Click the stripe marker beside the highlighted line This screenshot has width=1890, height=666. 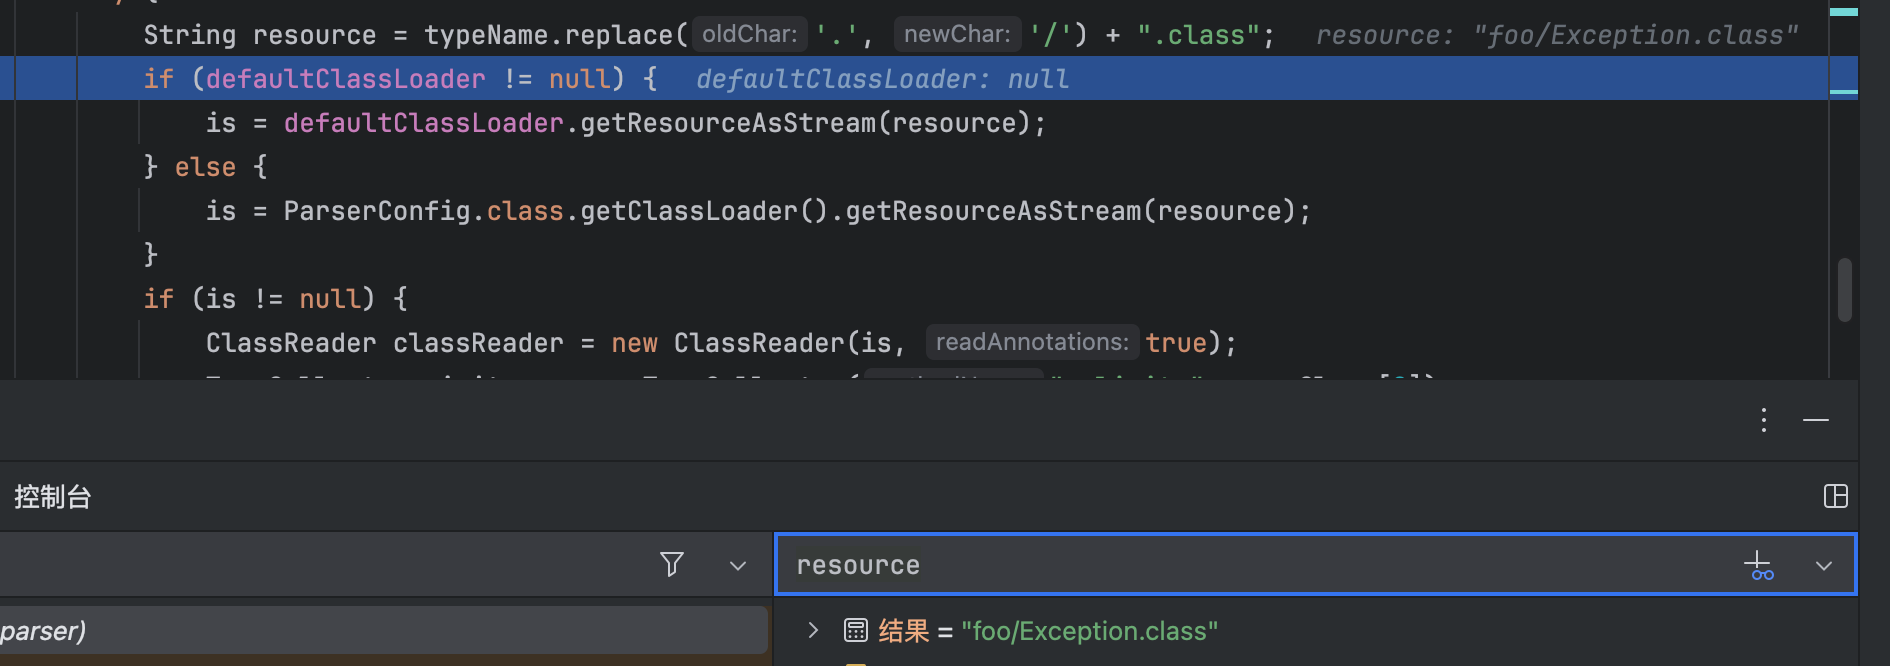(x=1843, y=92)
